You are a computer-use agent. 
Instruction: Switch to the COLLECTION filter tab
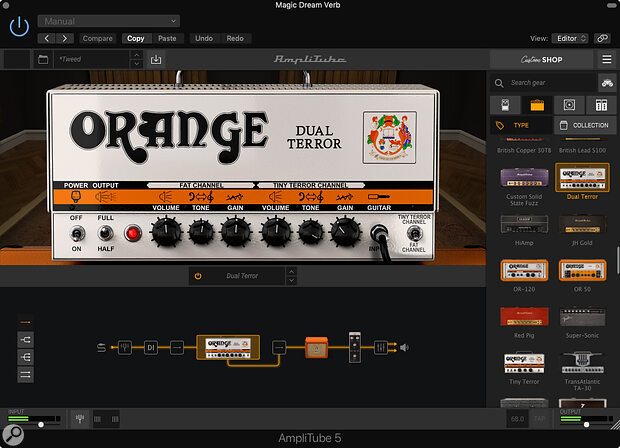click(x=585, y=125)
